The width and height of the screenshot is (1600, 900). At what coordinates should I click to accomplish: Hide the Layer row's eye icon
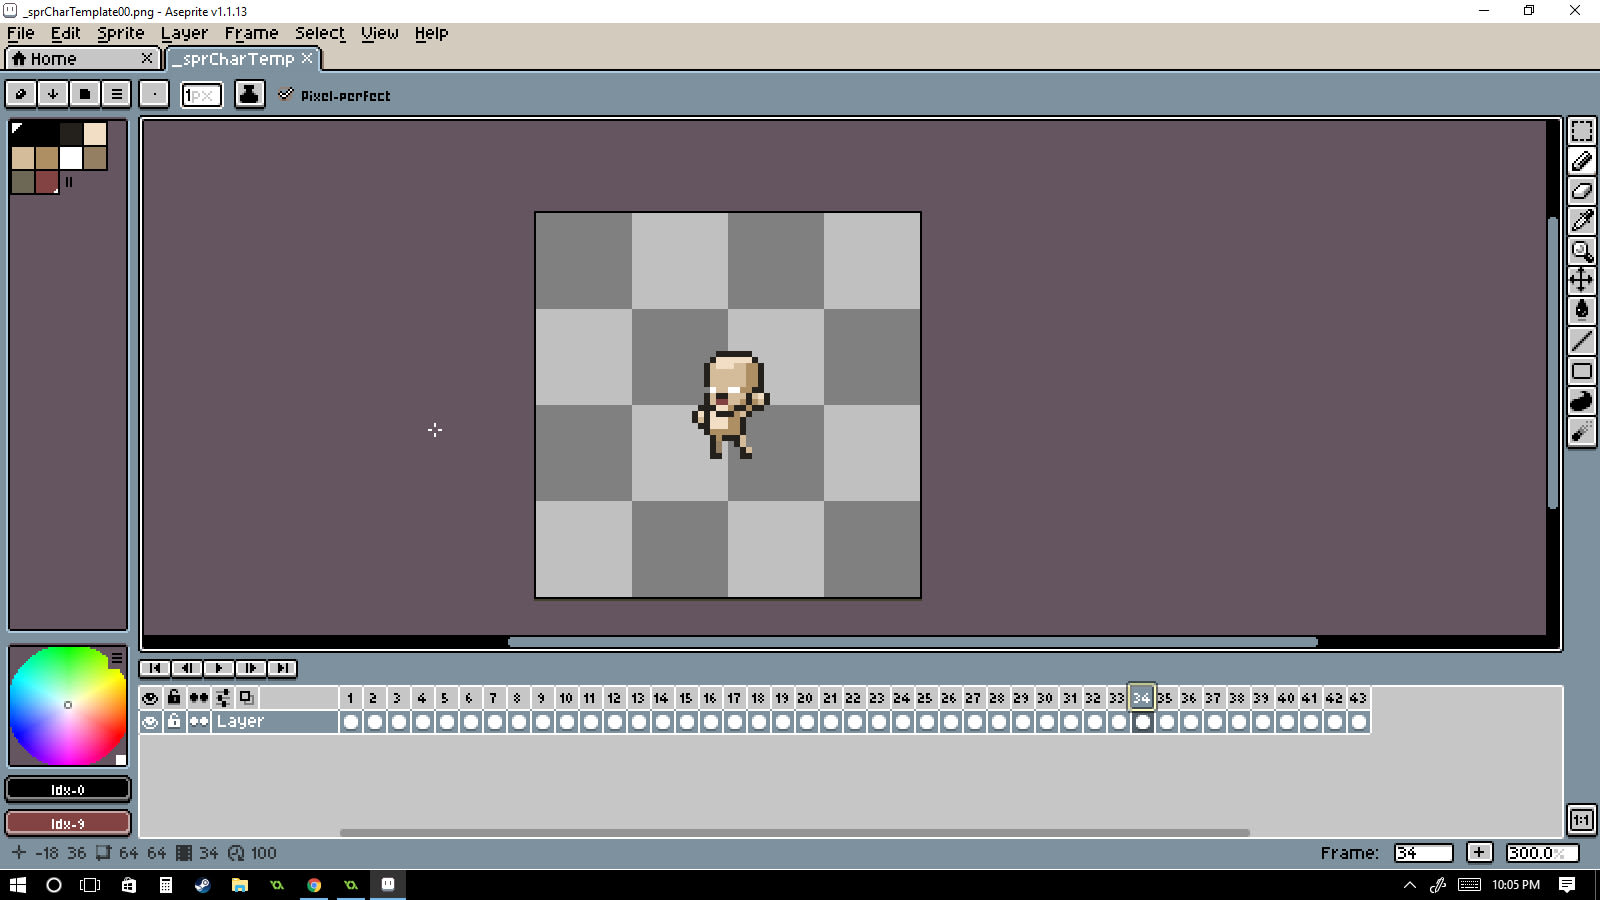coord(150,722)
